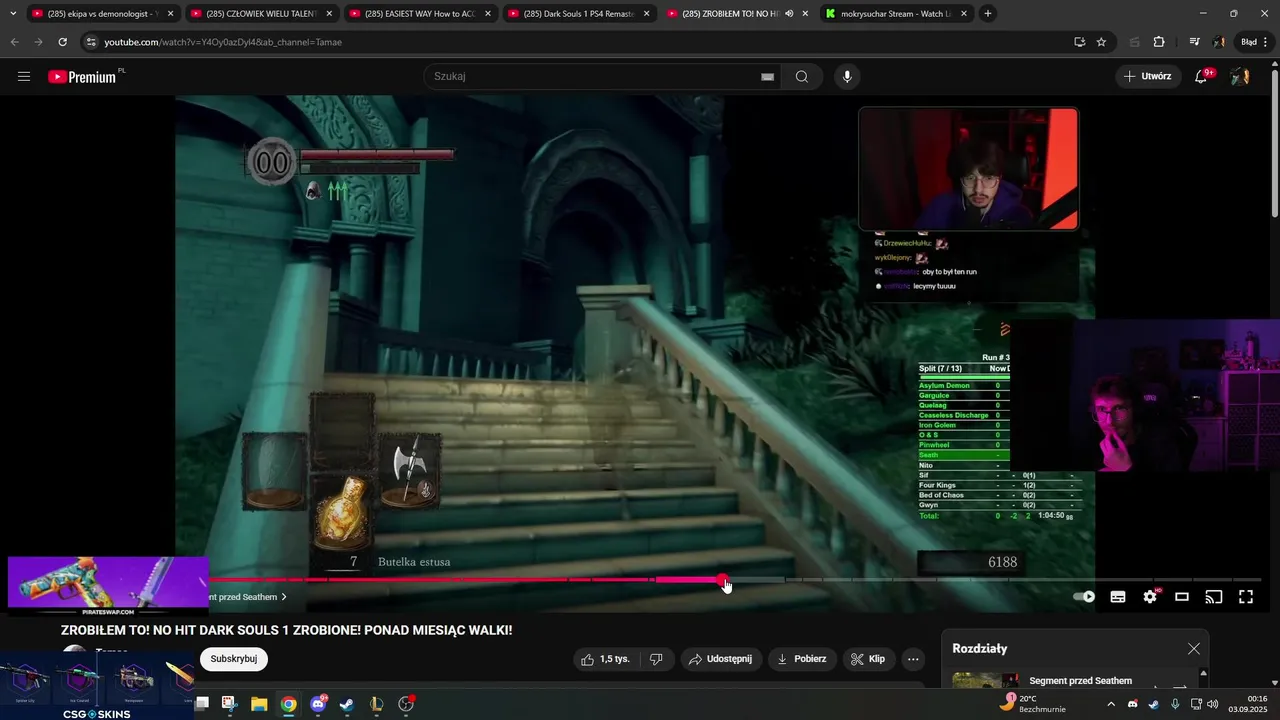Click the Klip clip button
Screen dimensions: 1280x720
[x=868, y=659]
